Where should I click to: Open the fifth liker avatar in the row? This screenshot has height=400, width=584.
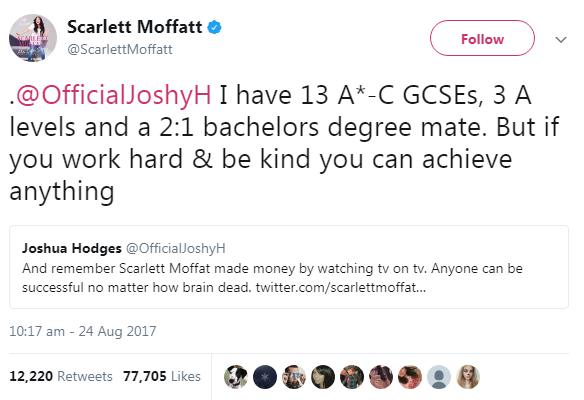(x=352, y=377)
